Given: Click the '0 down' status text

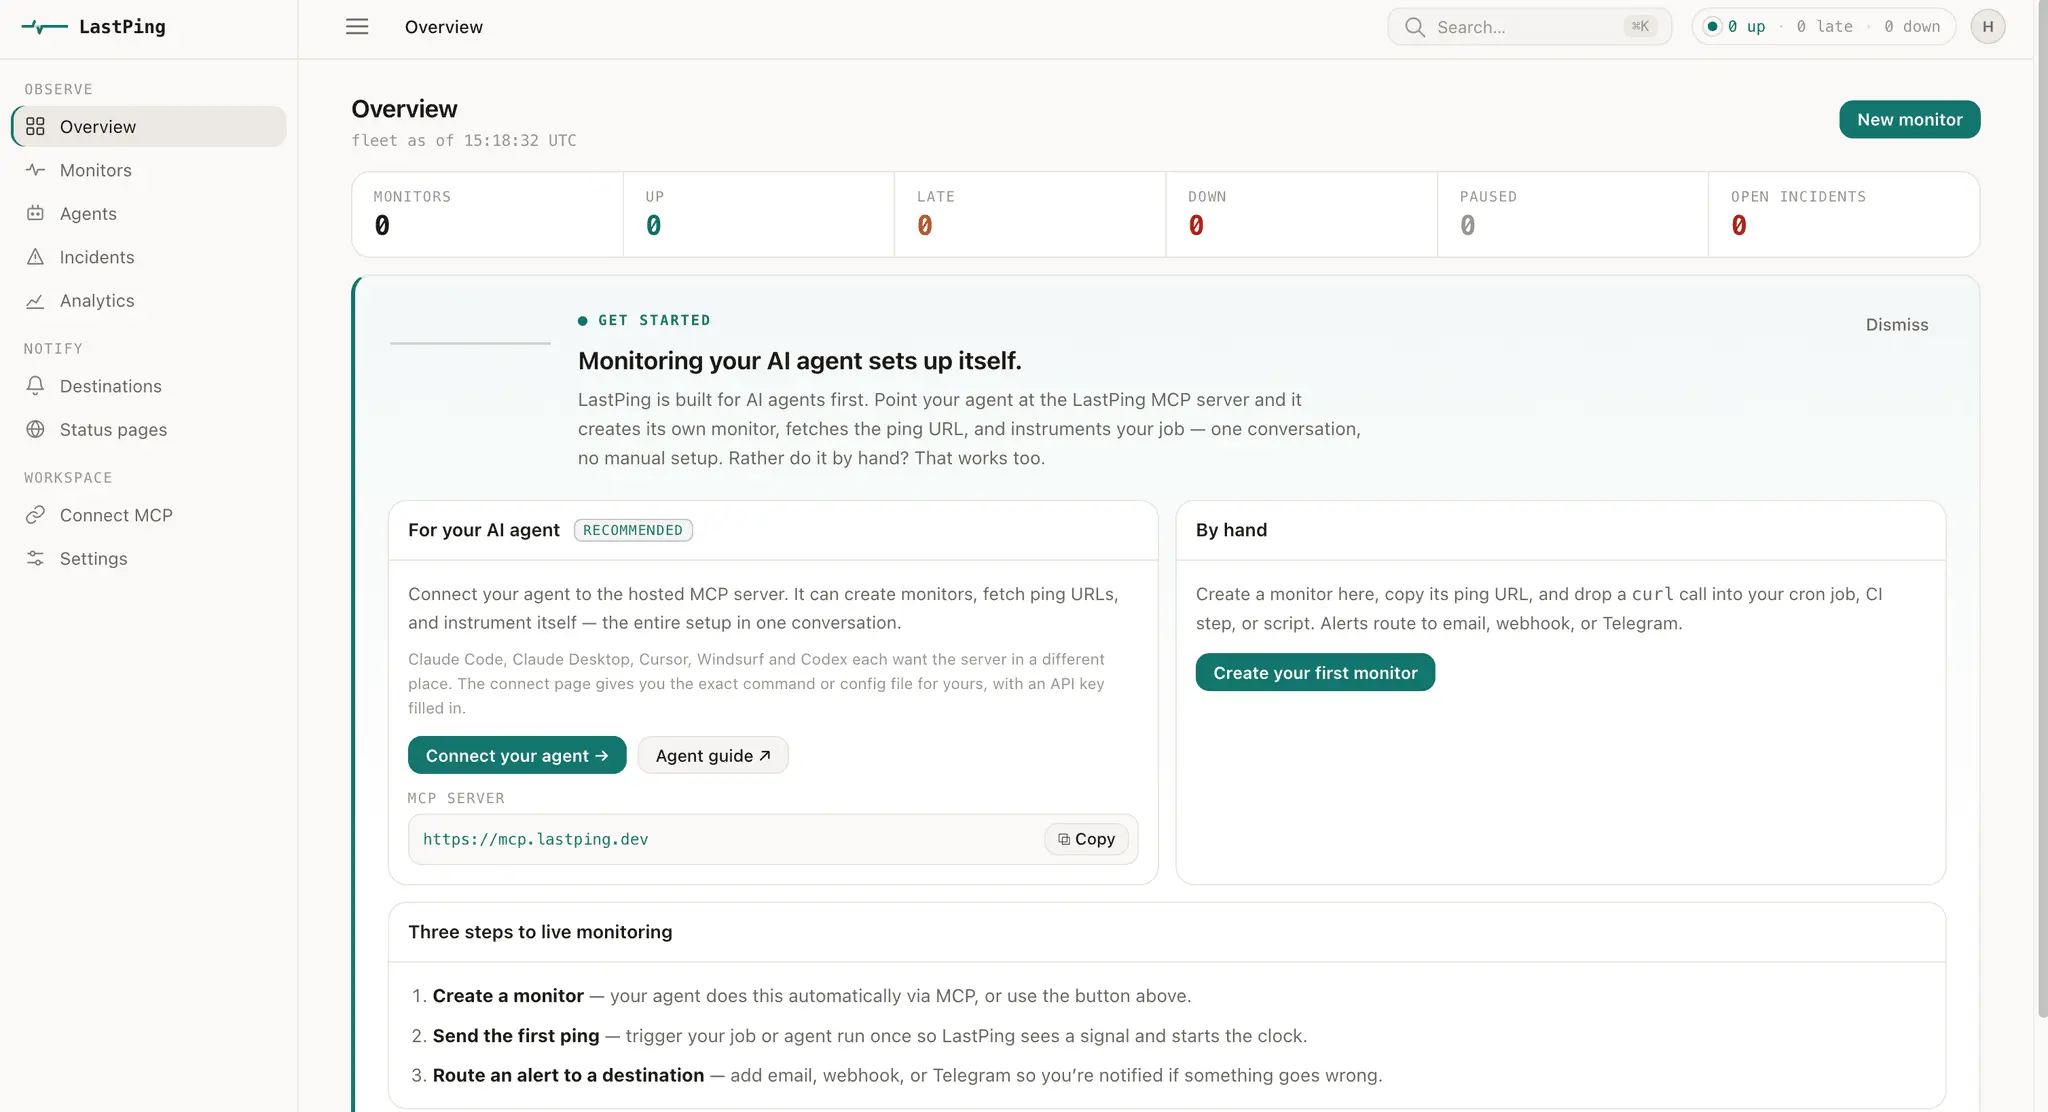Looking at the screenshot, I should (x=1912, y=27).
